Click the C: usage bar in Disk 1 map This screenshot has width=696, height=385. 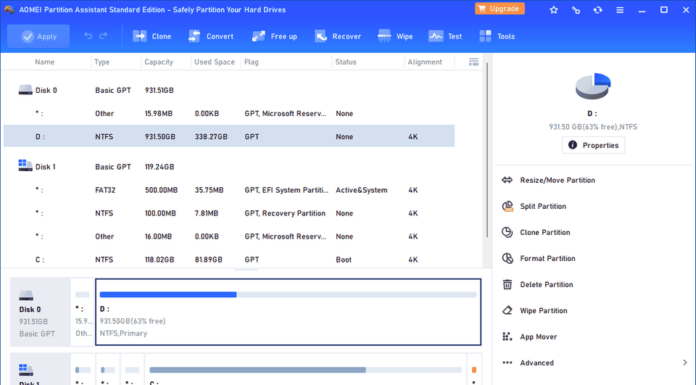[x=305, y=370]
